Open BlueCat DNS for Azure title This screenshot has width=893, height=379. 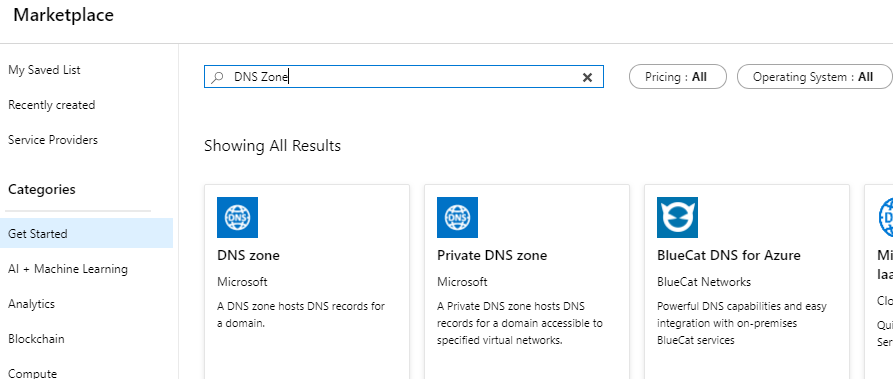pyautogui.click(x=728, y=255)
